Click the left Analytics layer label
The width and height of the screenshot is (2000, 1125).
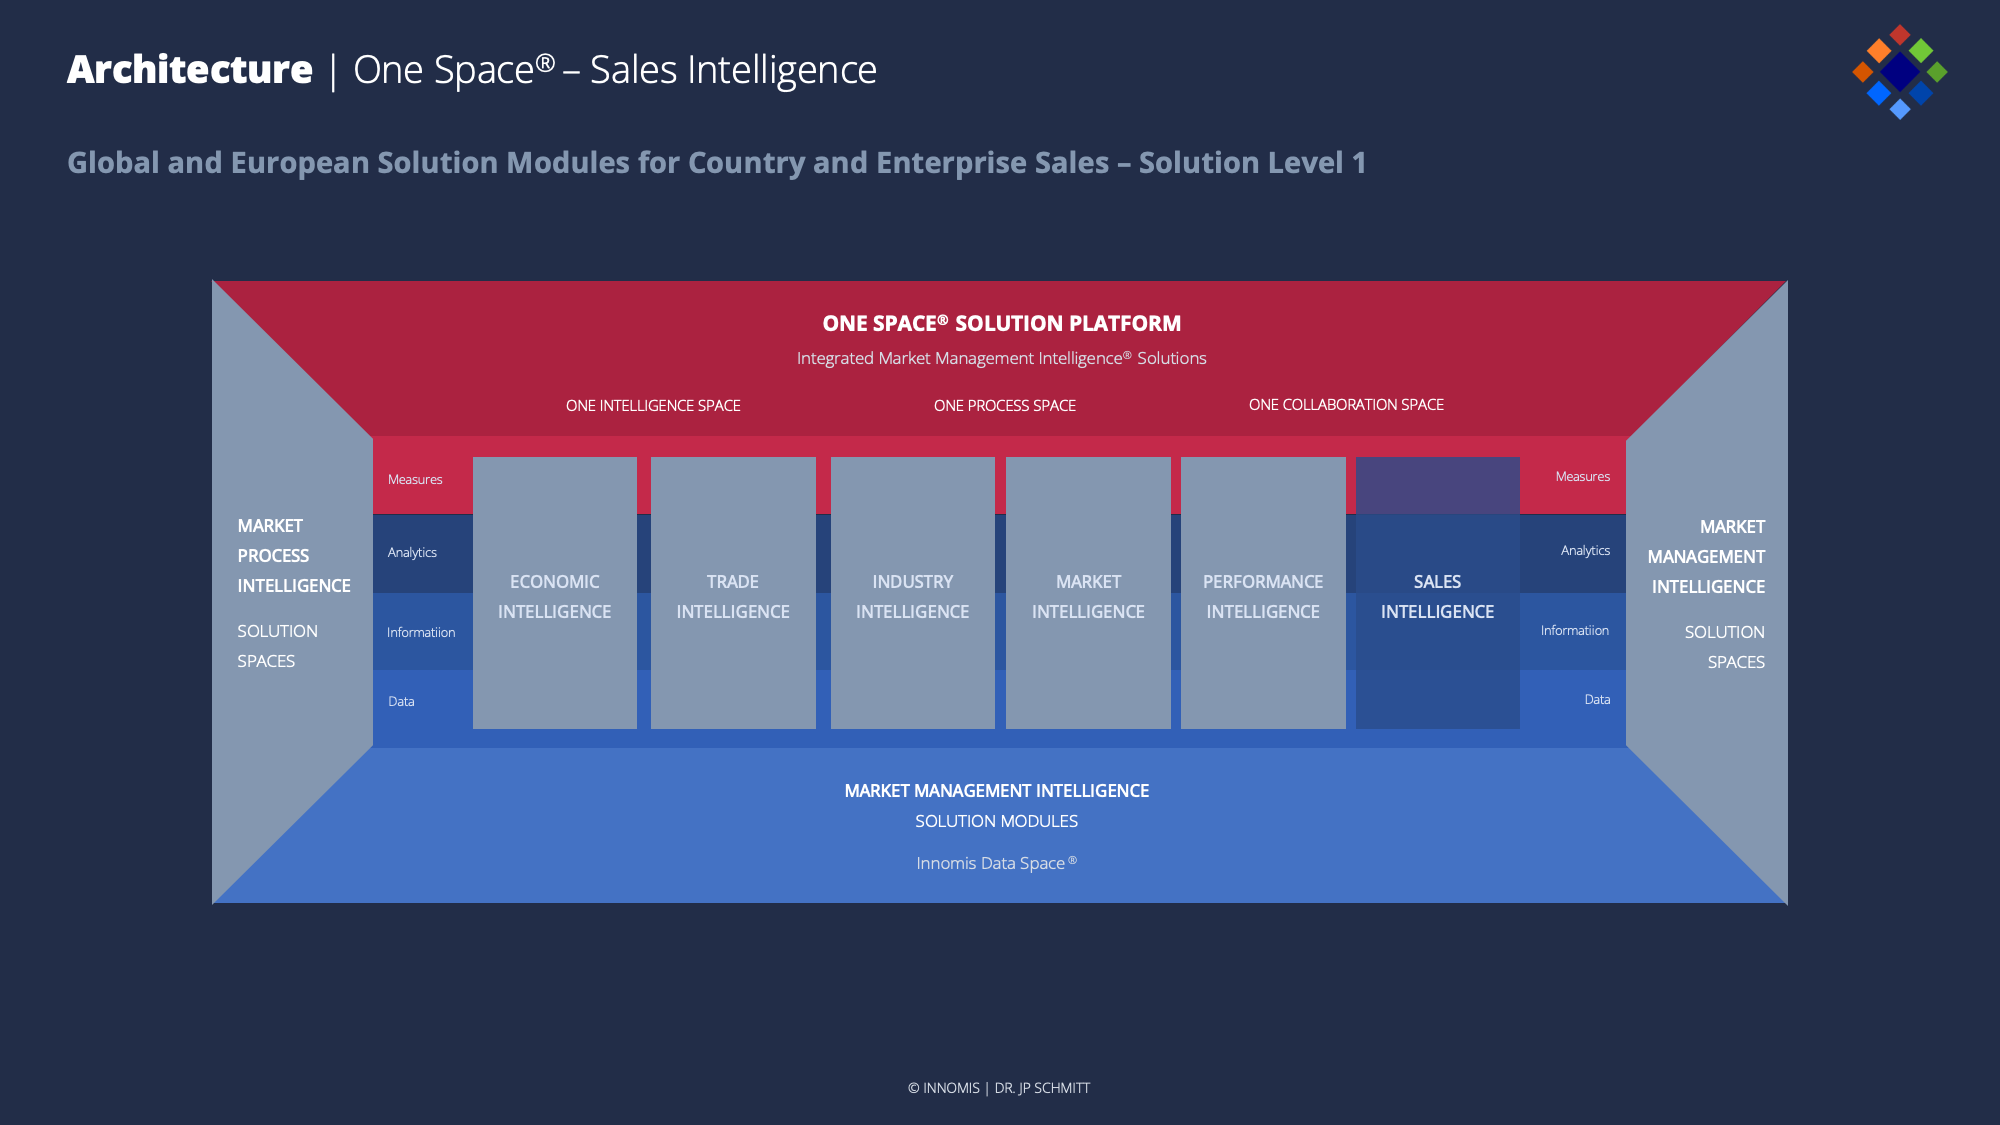pyautogui.click(x=412, y=553)
